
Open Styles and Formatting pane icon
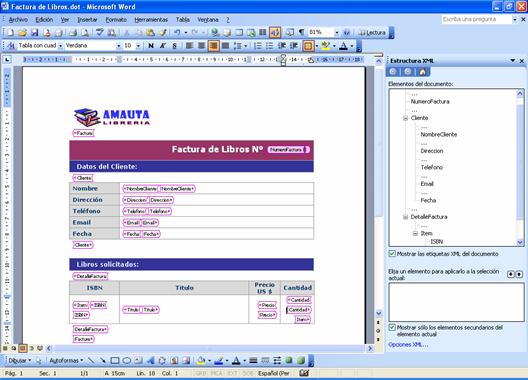pyautogui.click(x=11, y=45)
